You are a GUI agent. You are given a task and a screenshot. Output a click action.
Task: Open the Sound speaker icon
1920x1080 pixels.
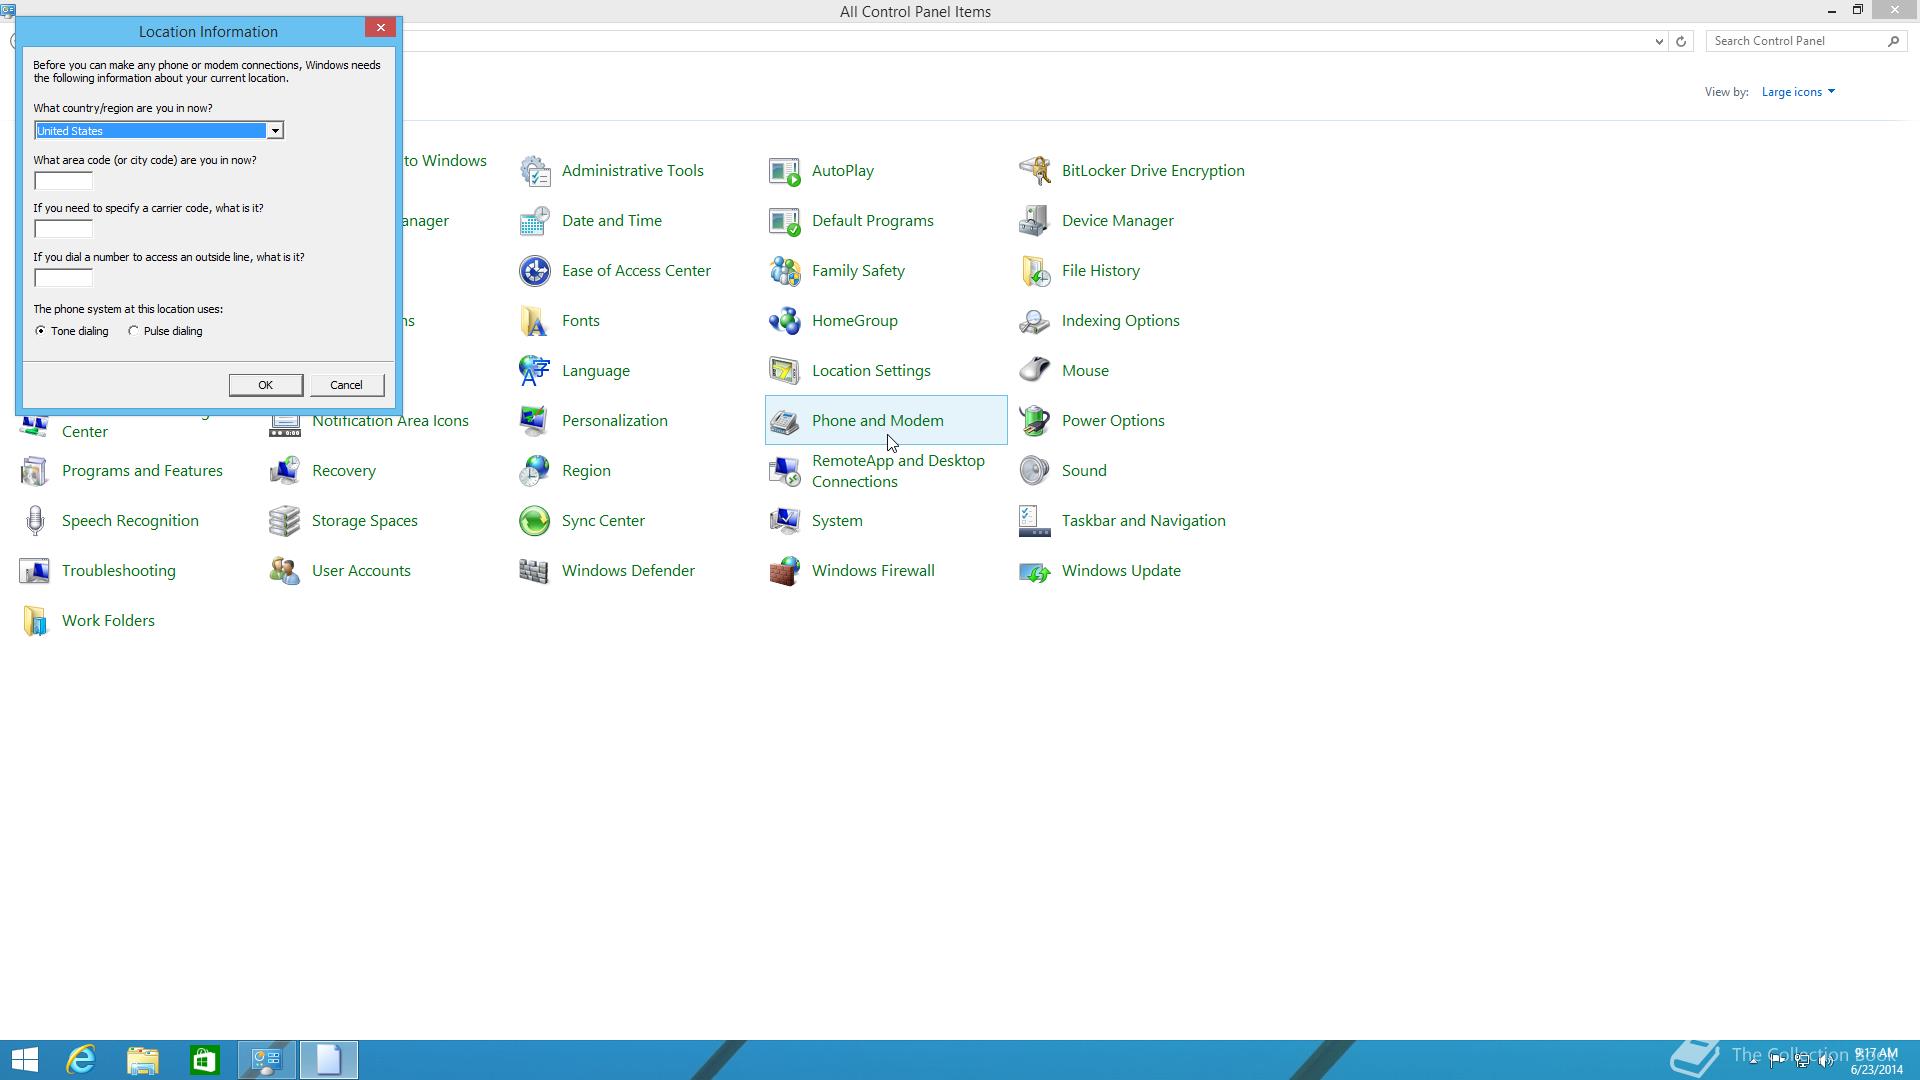point(1035,471)
